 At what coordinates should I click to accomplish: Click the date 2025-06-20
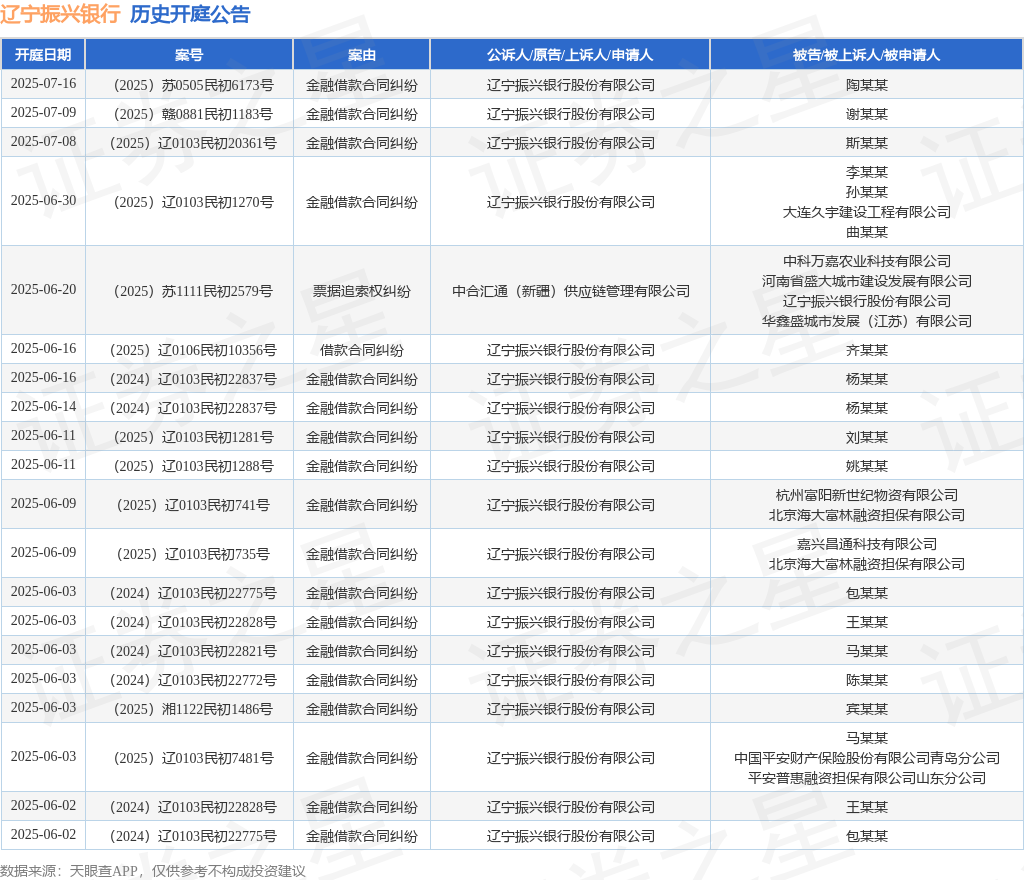tap(43, 289)
